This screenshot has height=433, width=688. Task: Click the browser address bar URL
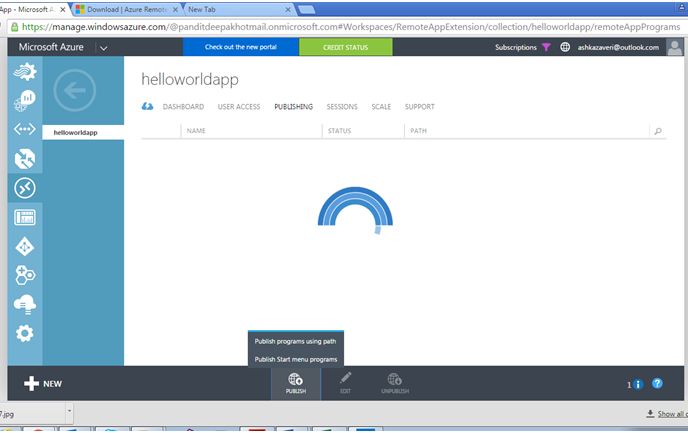point(351,27)
